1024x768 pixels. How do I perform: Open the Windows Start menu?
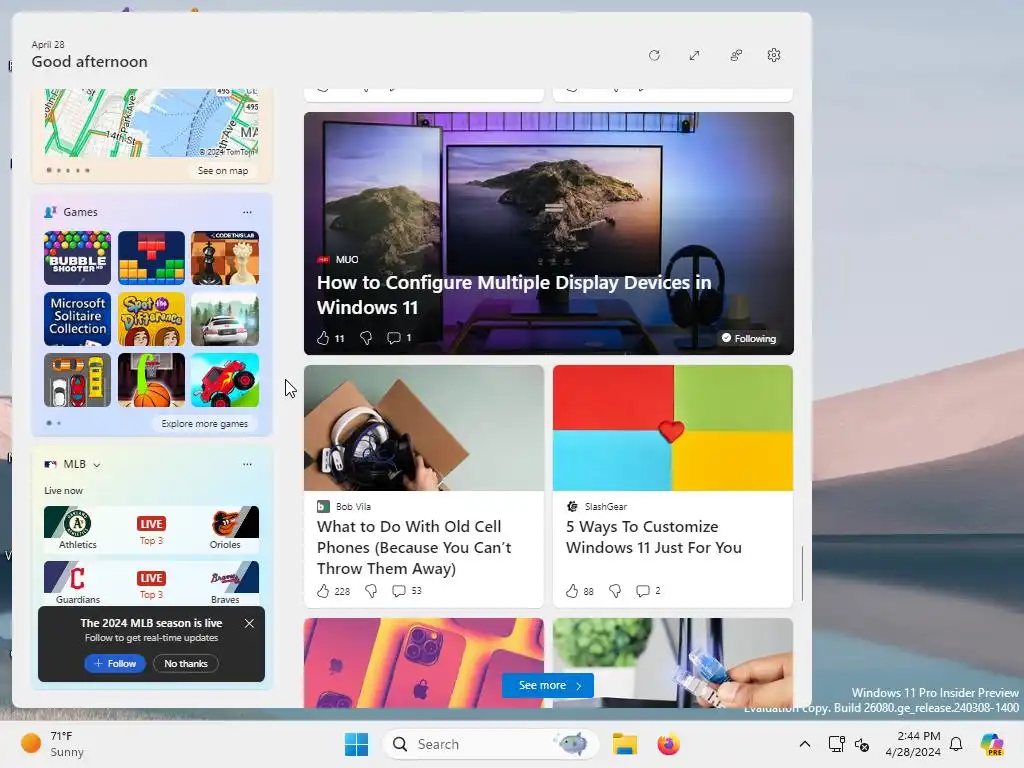click(357, 744)
